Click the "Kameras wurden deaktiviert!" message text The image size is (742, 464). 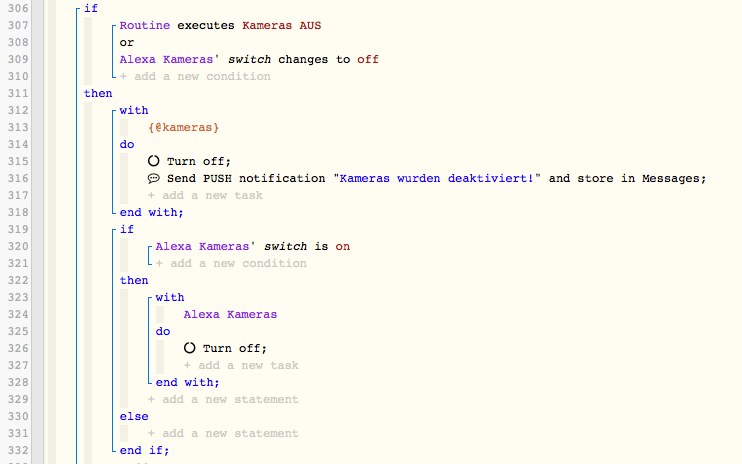click(437, 178)
